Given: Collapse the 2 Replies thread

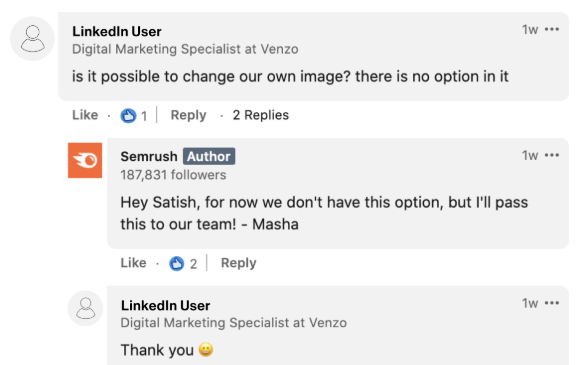Looking at the screenshot, I should tap(260, 115).
